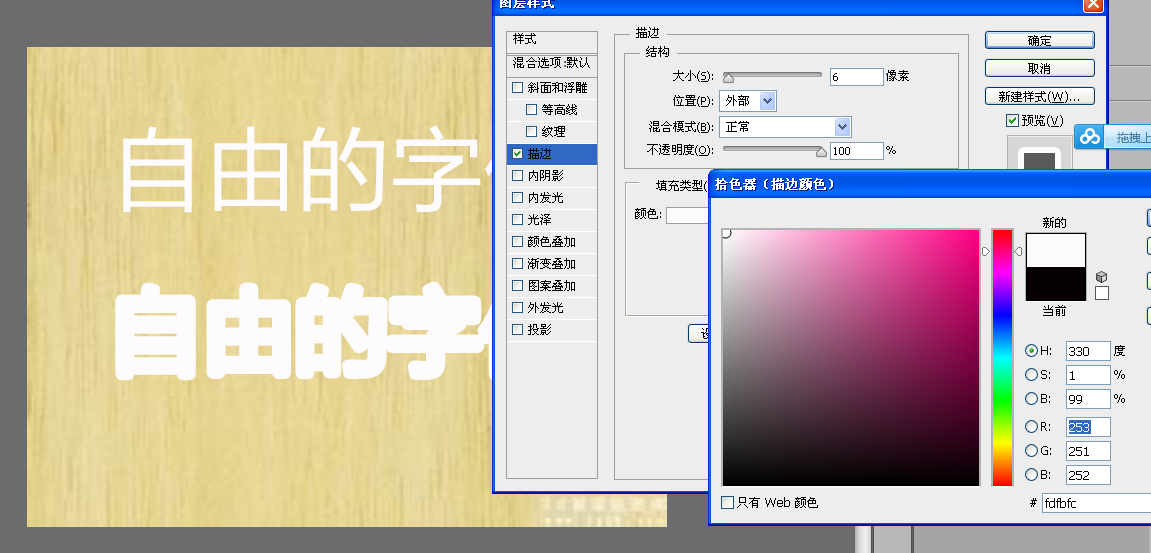This screenshot has height=553, width=1151.
Task: Click the opacity percent input field
Action: pyautogui.click(x=857, y=151)
